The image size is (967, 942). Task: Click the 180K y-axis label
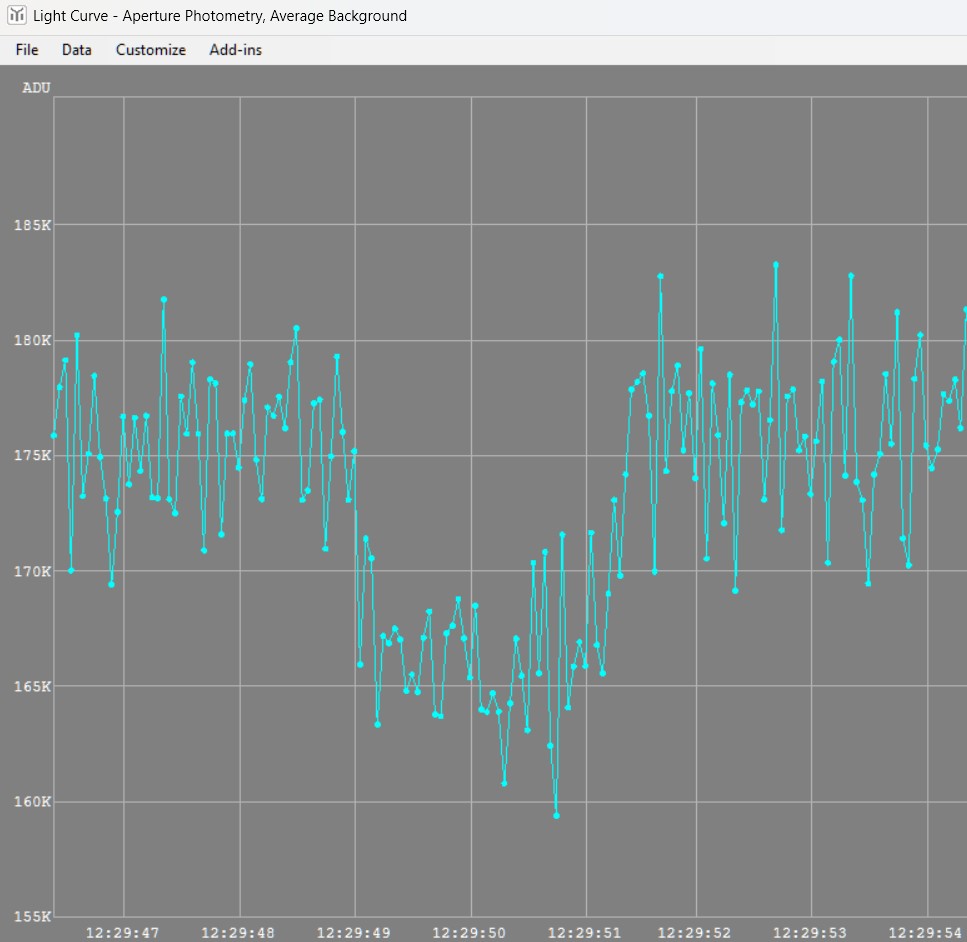click(x=32, y=341)
